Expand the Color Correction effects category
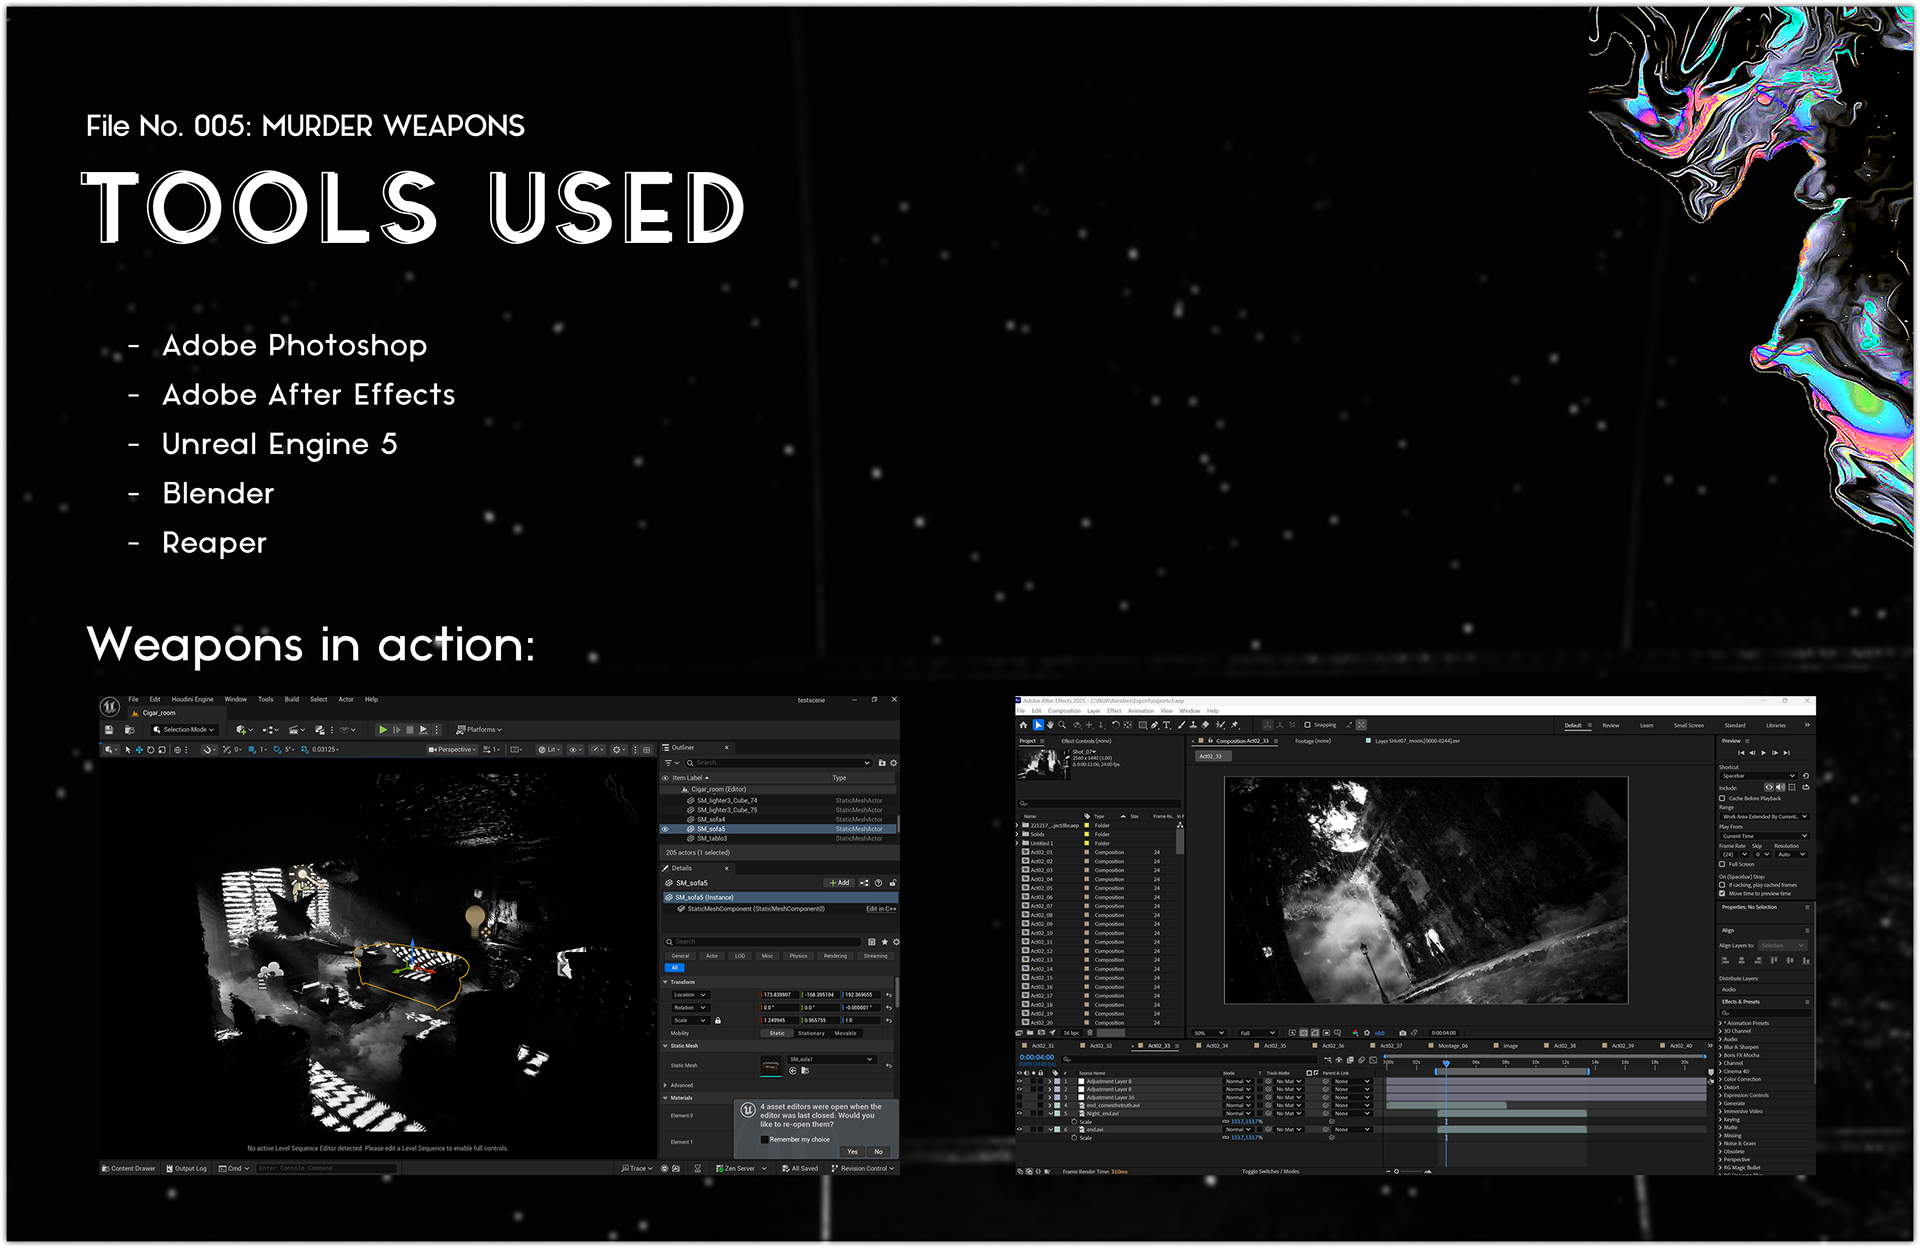The height and width of the screenshot is (1248, 1920). (1721, 1080)
